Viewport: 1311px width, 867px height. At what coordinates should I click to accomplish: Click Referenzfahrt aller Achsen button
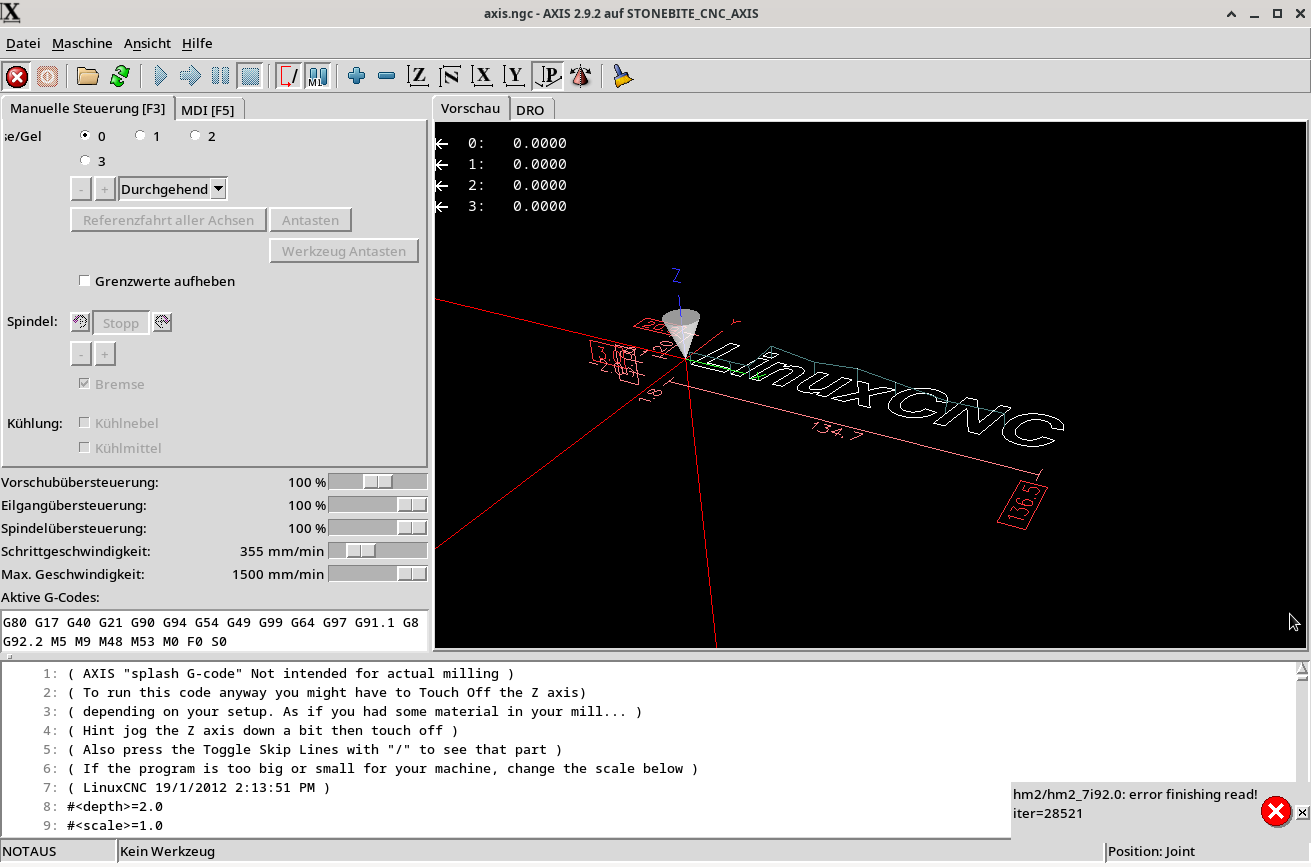coord(169,220)
